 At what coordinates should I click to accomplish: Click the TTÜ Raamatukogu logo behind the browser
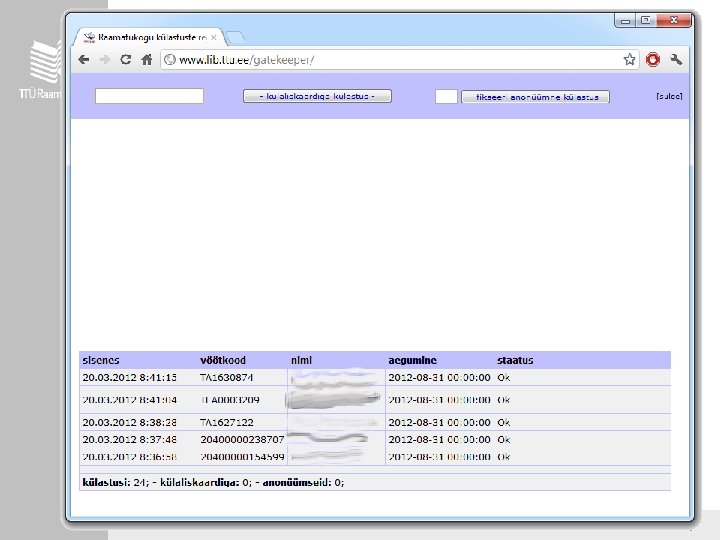click(x=40, y=70)
